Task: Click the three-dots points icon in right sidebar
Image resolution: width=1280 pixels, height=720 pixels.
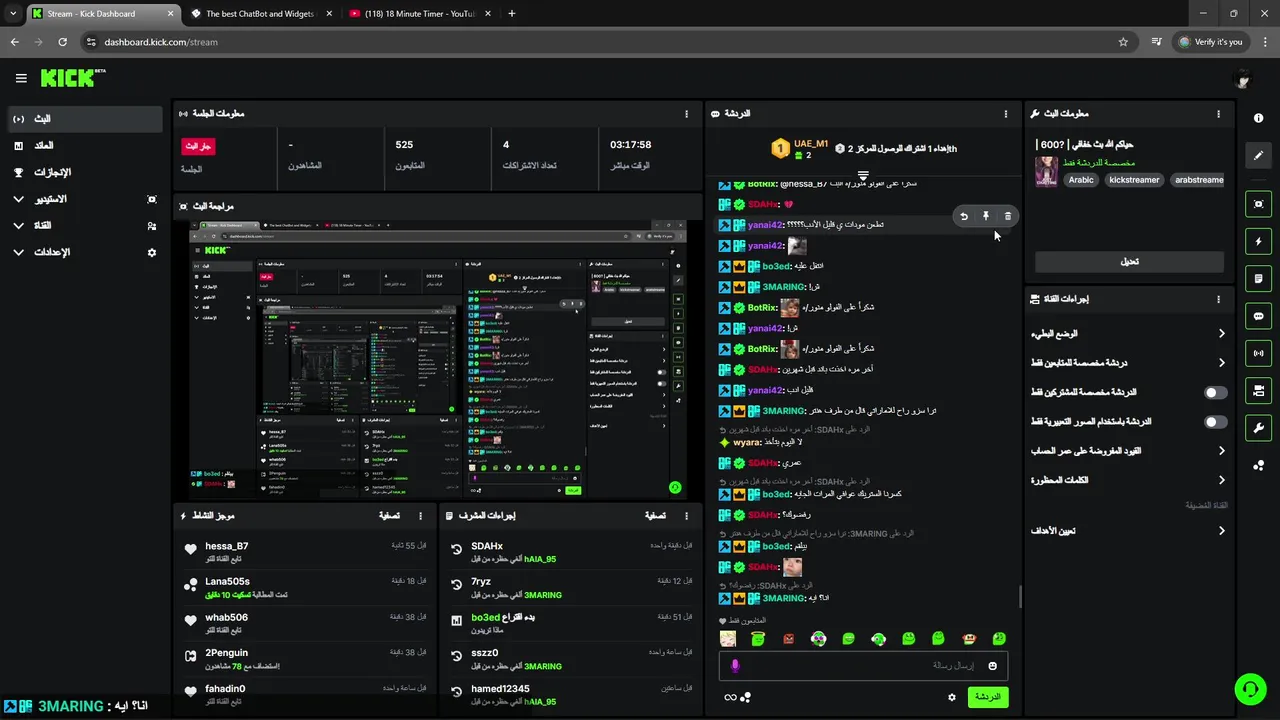Action: (1258, 465)
